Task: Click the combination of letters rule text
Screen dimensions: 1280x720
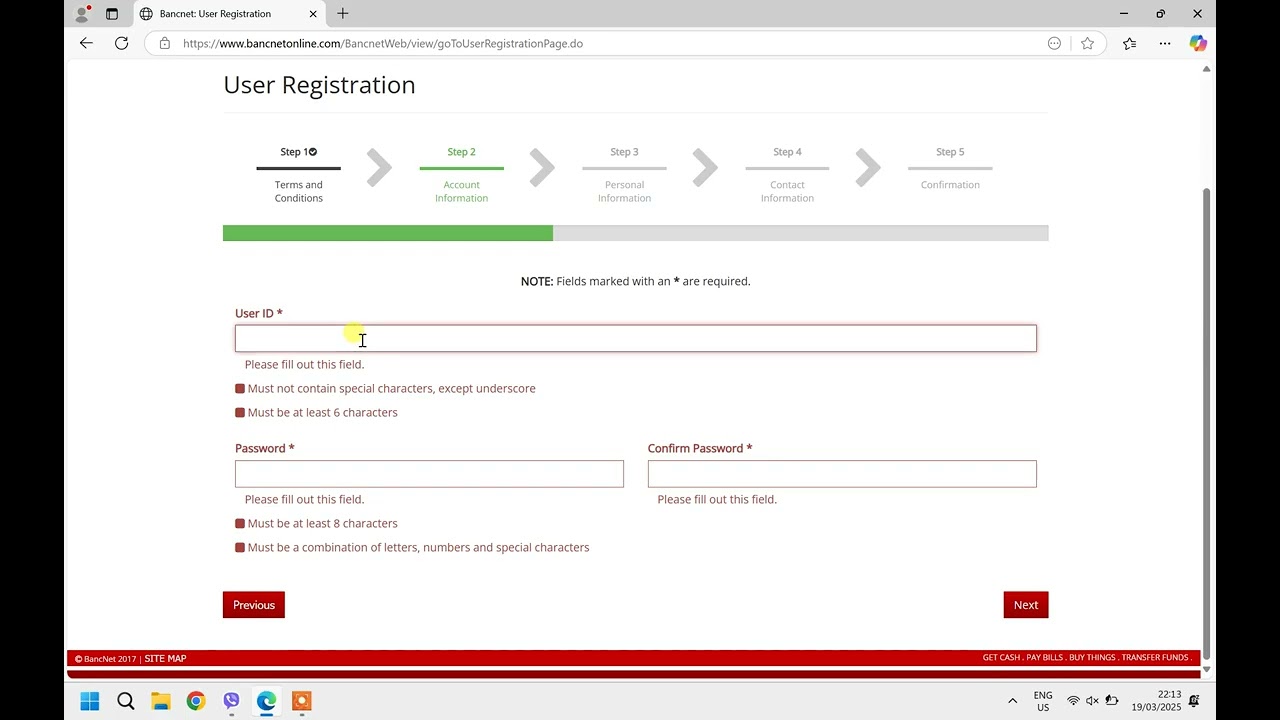Action: (x=418, y=547)
